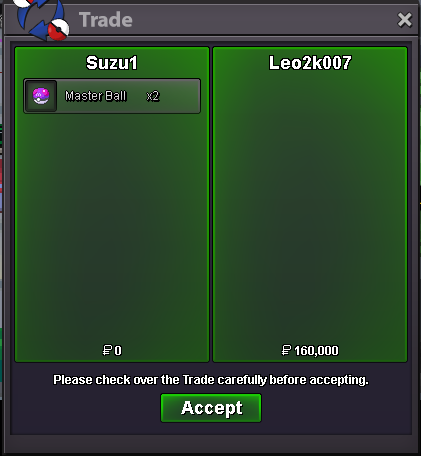Select the Leo2k007 player name heading

click(310, 63)
